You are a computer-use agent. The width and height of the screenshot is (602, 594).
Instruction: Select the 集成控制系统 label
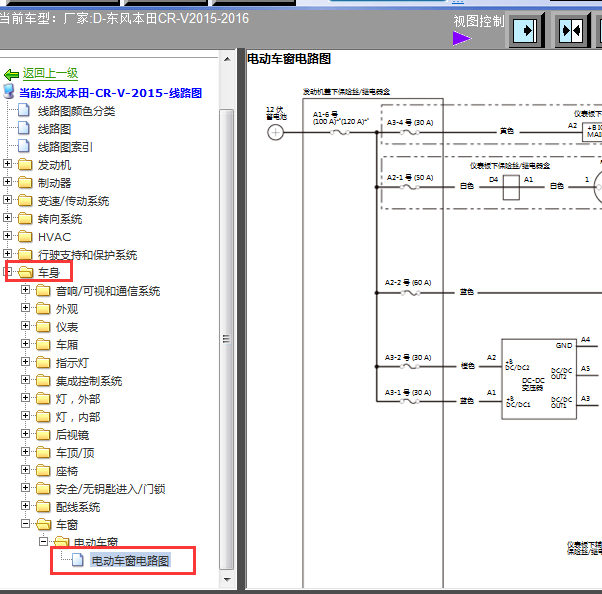[89, 381]
